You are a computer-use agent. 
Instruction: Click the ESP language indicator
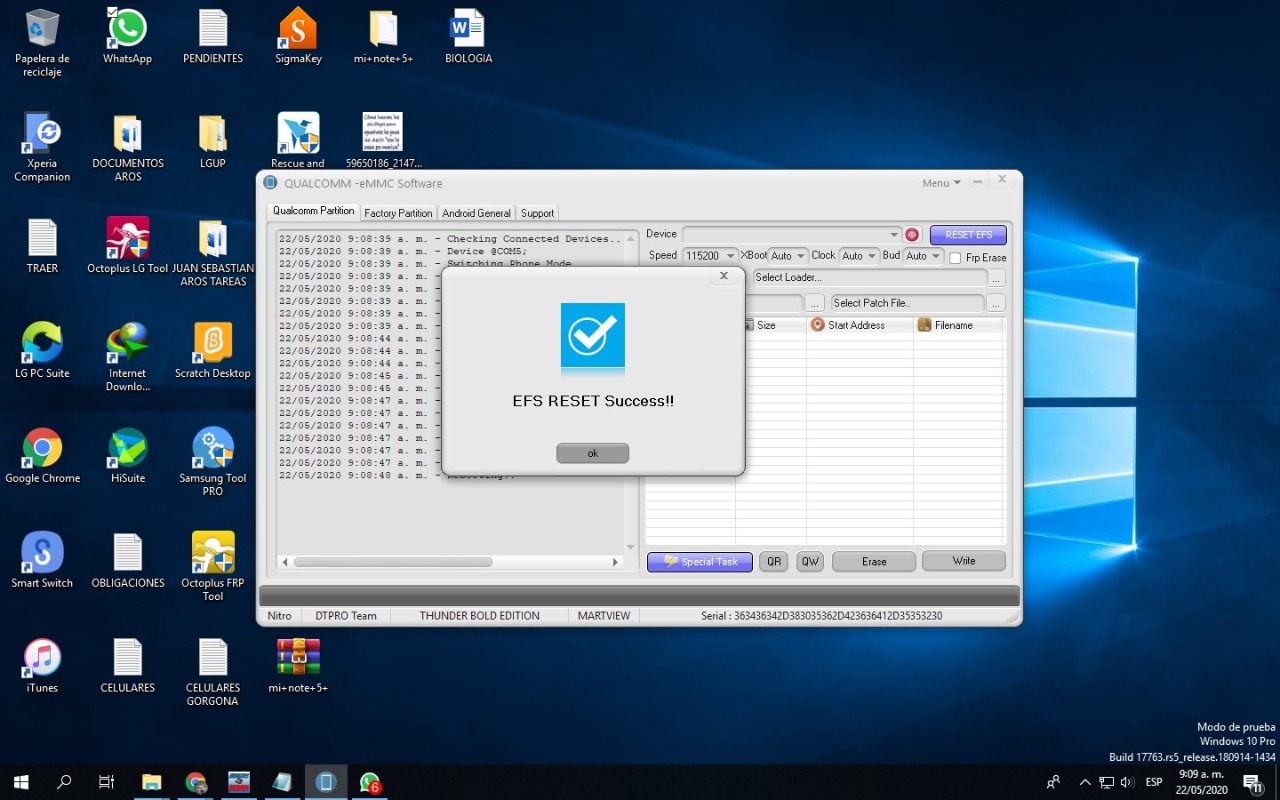(1154, 782)
